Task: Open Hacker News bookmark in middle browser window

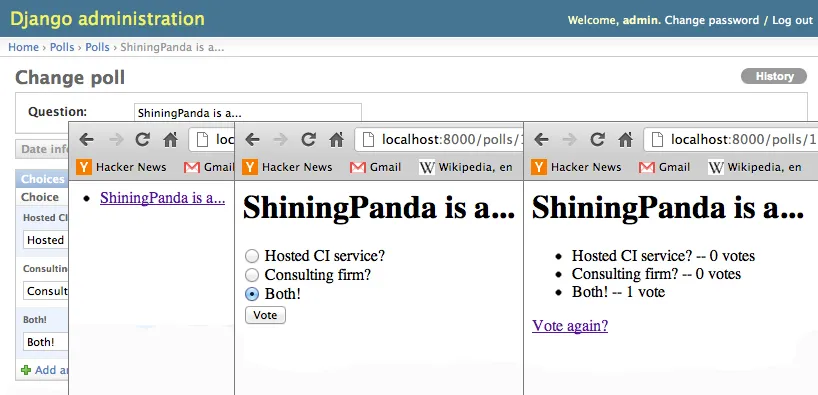Action: click(287, 167)
